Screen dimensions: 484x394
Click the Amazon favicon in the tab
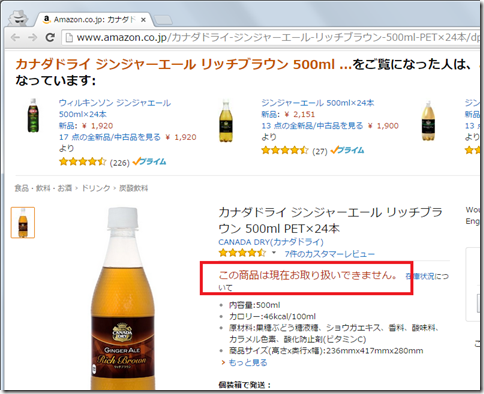pyautogui.click(x=47, y=19)
